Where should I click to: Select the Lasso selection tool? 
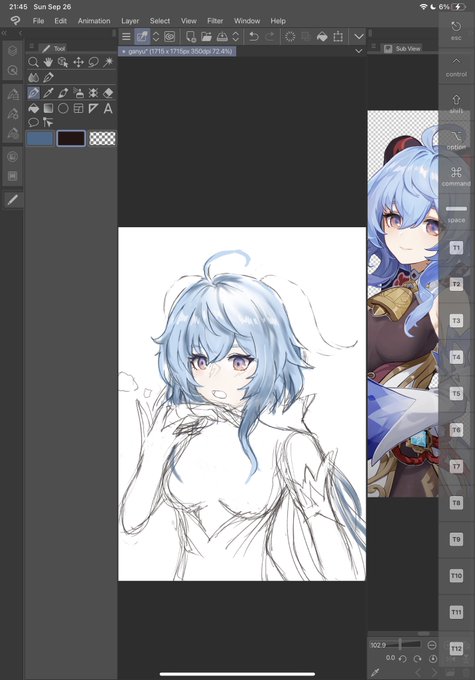click(93, 62)
